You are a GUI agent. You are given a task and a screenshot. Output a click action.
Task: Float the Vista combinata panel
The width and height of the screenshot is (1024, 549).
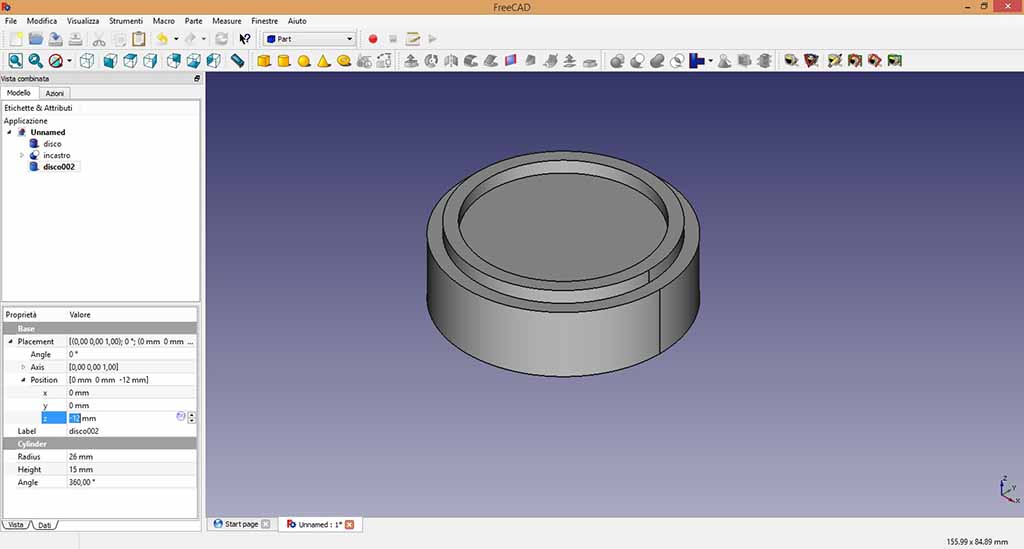197,78
